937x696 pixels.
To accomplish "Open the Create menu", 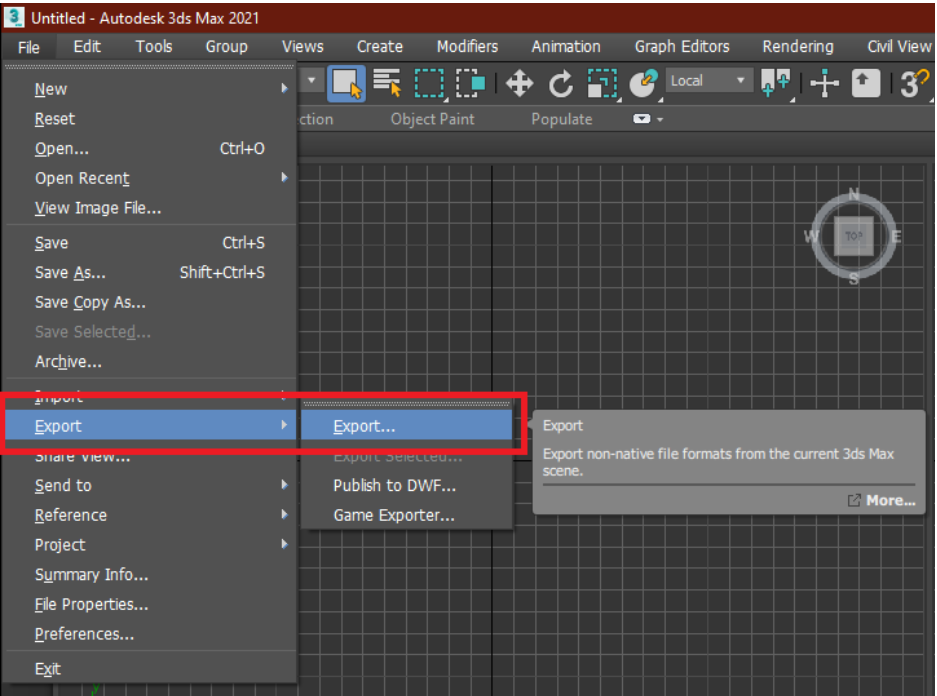I will [379, 47].
